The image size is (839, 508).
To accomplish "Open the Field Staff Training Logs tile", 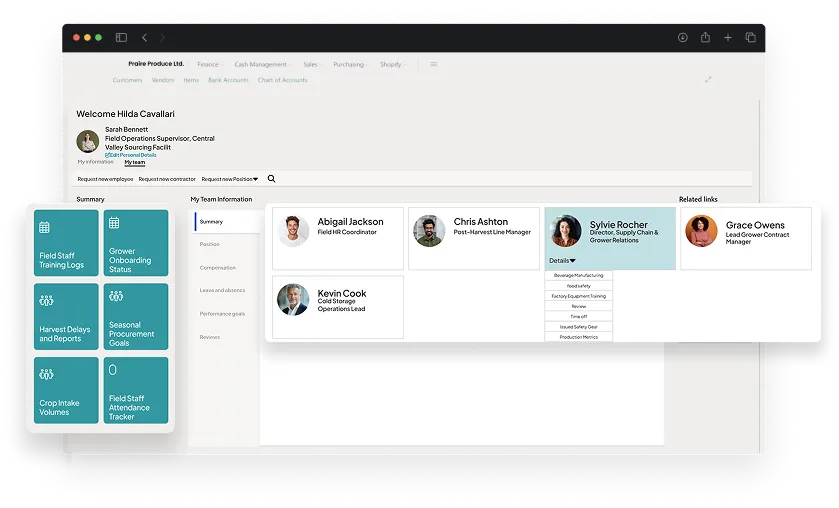I will pyautogui.click(x=65, y=243).
